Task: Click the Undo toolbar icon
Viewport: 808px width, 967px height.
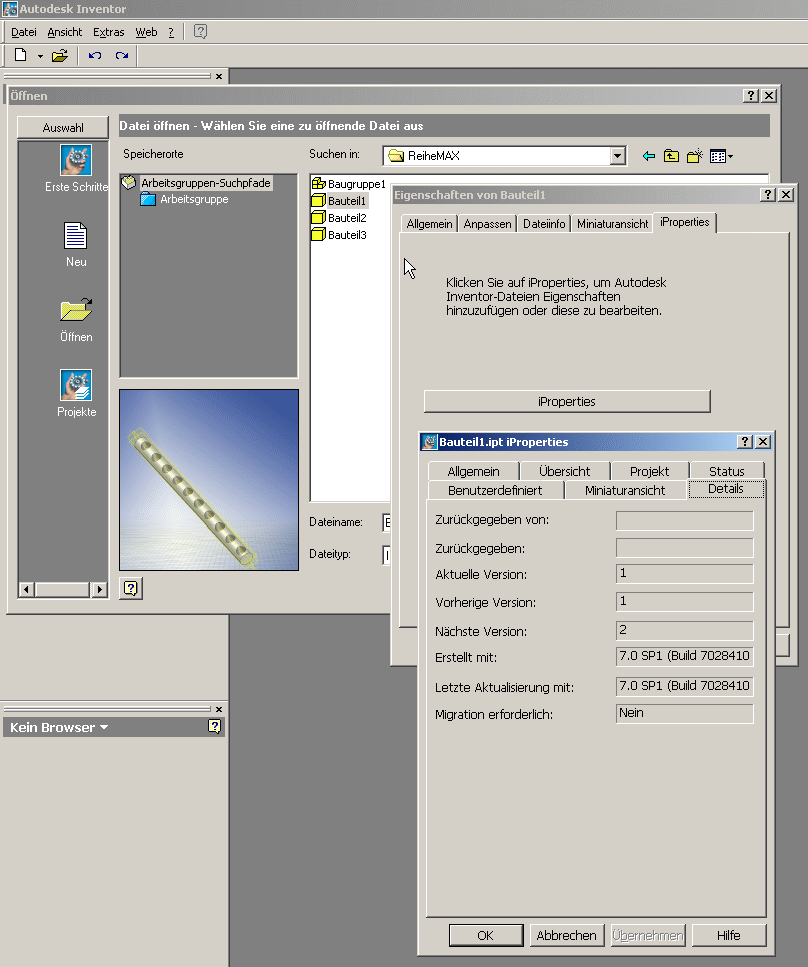Action: point(94,56)
